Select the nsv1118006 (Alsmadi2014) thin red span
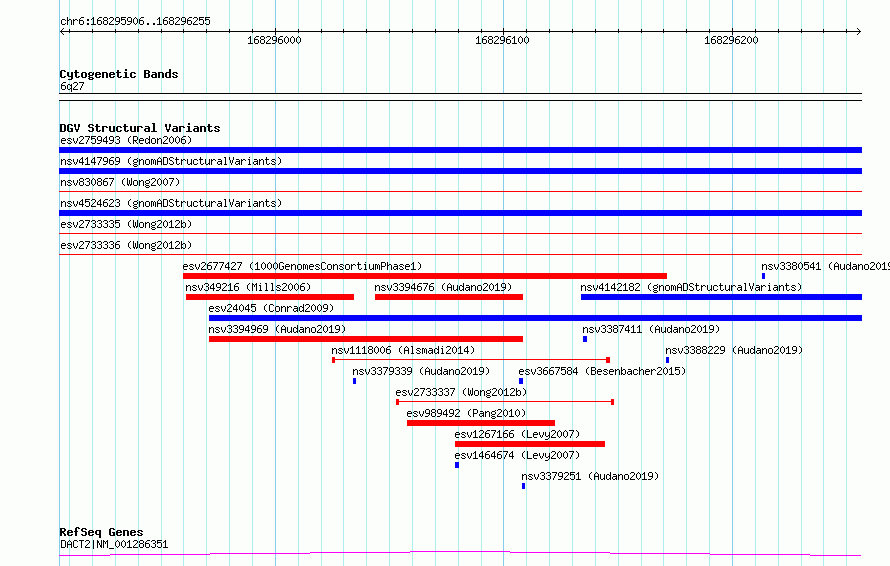The width and height of the screenshot is (890, 566). 471,360
